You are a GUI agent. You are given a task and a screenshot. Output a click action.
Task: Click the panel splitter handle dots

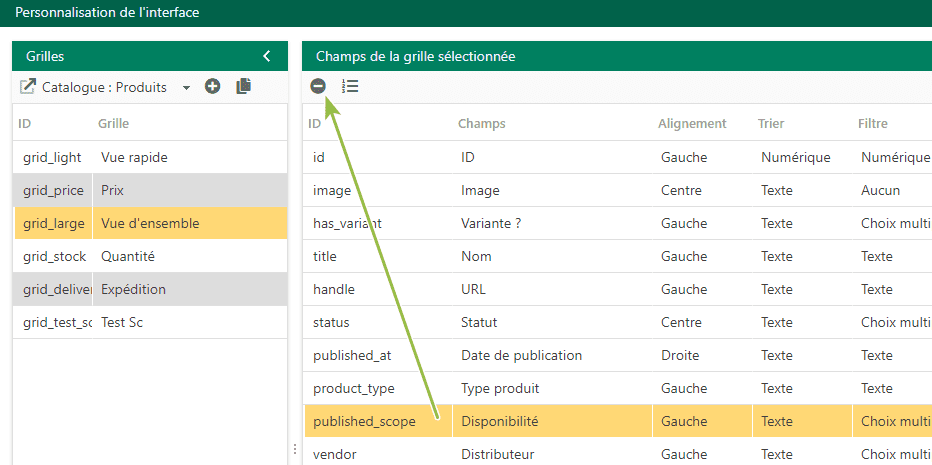(295, 448)
